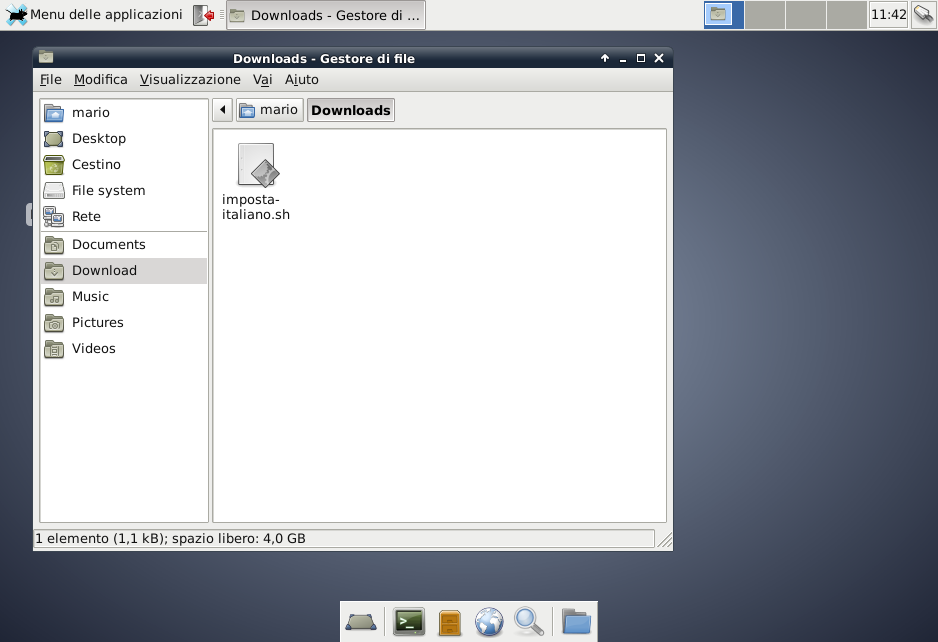Open the mario home folder in sidebar

(x=124, y=112)
